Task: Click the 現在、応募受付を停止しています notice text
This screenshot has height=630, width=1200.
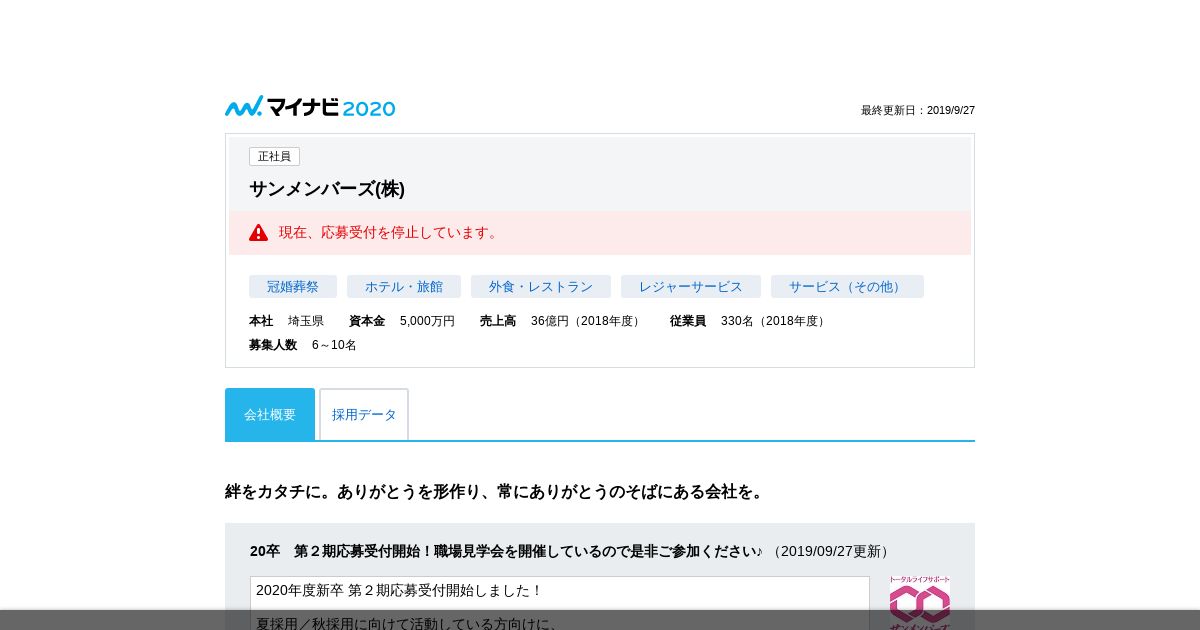Action: [390, 233]
